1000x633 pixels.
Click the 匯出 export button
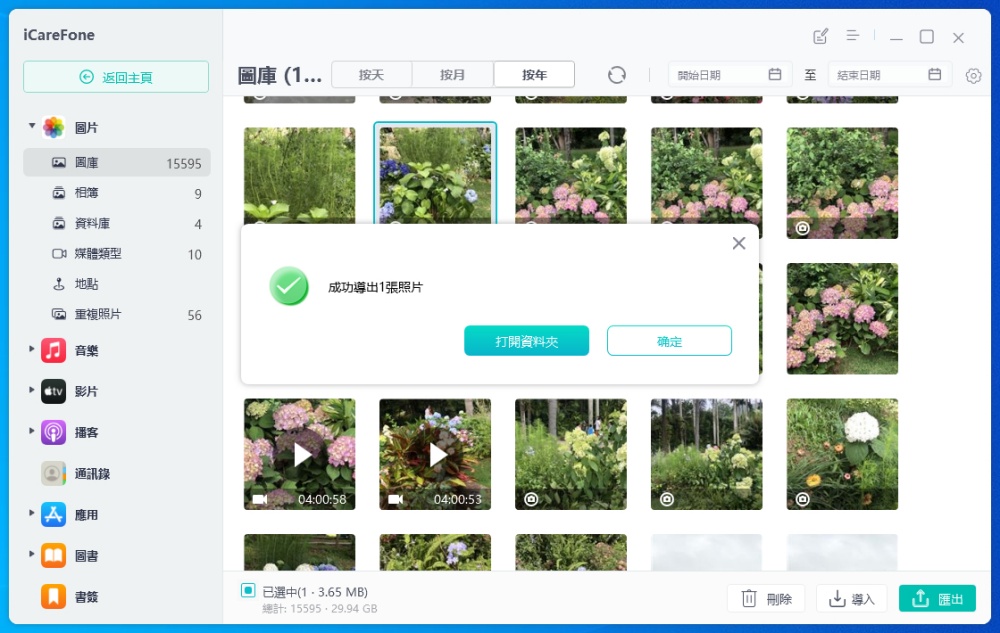coord(937,599)
